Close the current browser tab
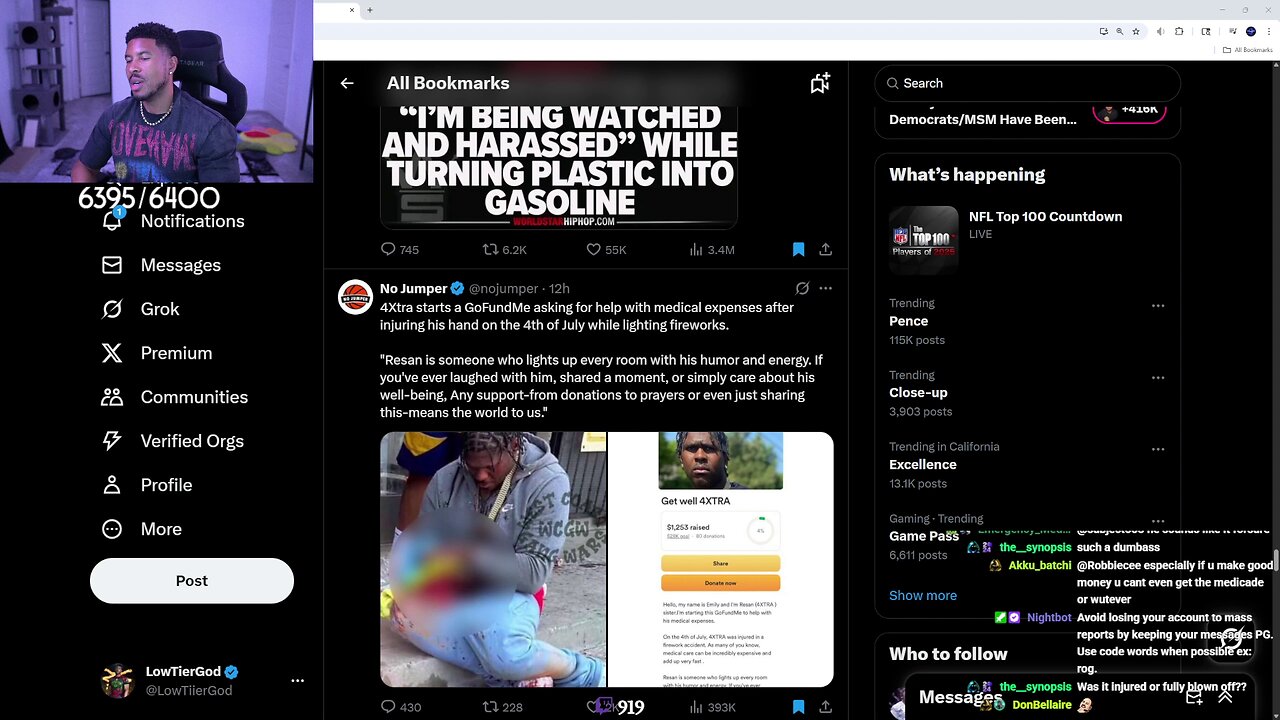Viewport: 1280px width, 720px height. coord(352,10)
